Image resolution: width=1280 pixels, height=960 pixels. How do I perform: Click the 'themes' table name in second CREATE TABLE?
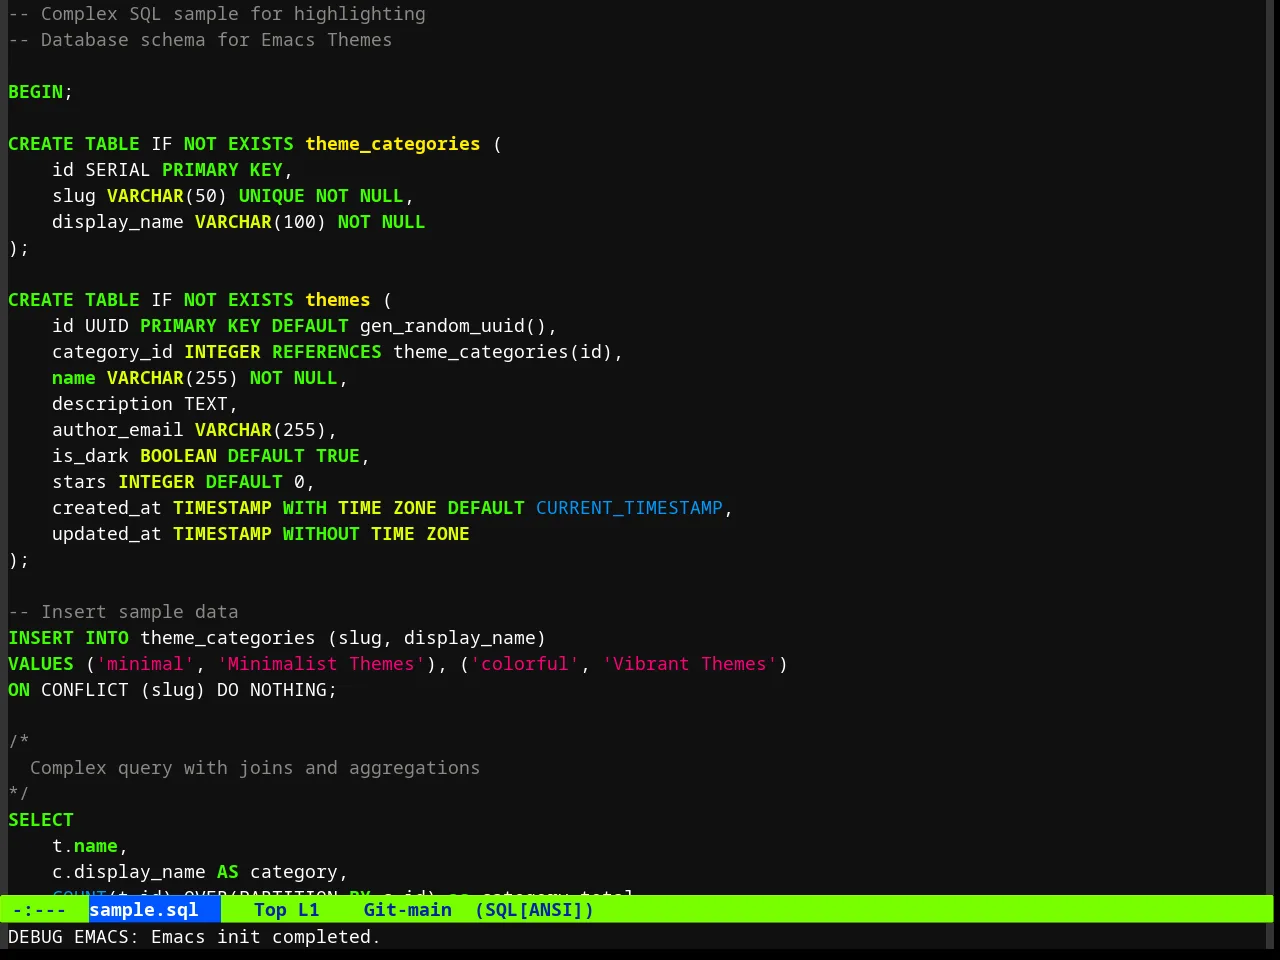pos(338,300)
